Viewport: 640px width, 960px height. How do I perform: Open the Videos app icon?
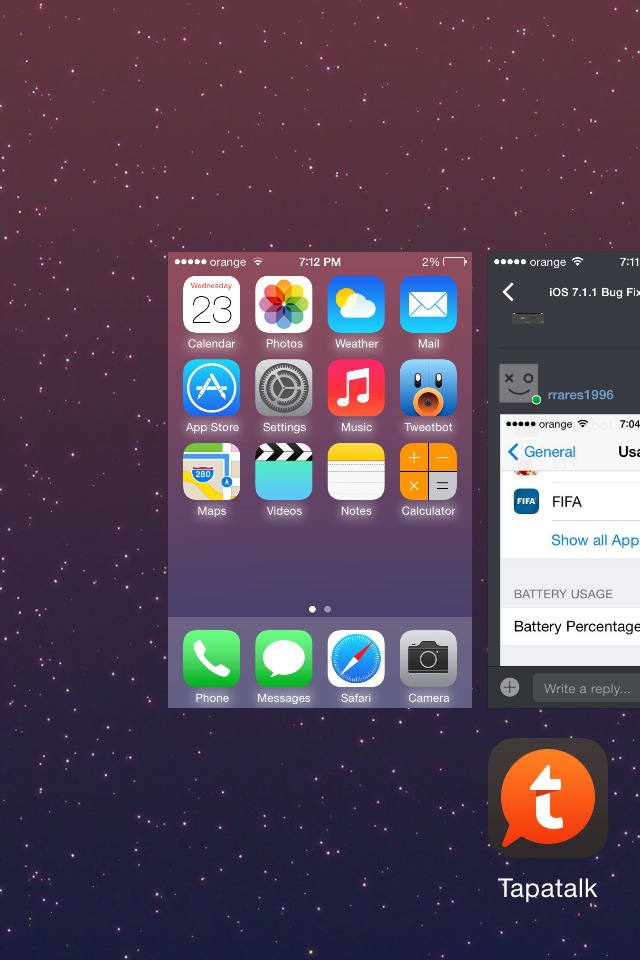pyautogui.click(x=284, y=471)
